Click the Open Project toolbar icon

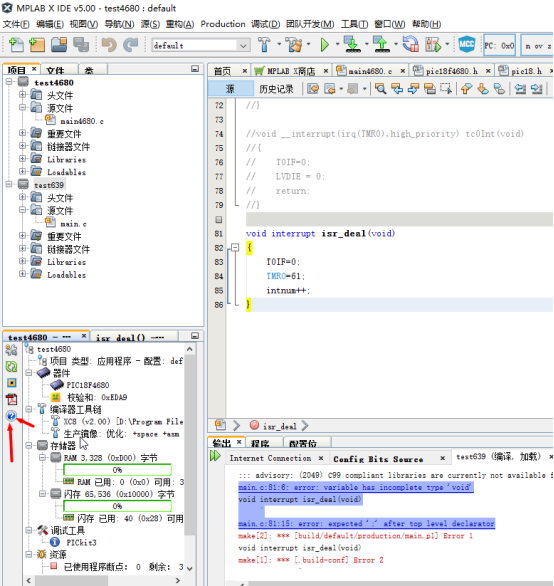(x=59, y=45)
